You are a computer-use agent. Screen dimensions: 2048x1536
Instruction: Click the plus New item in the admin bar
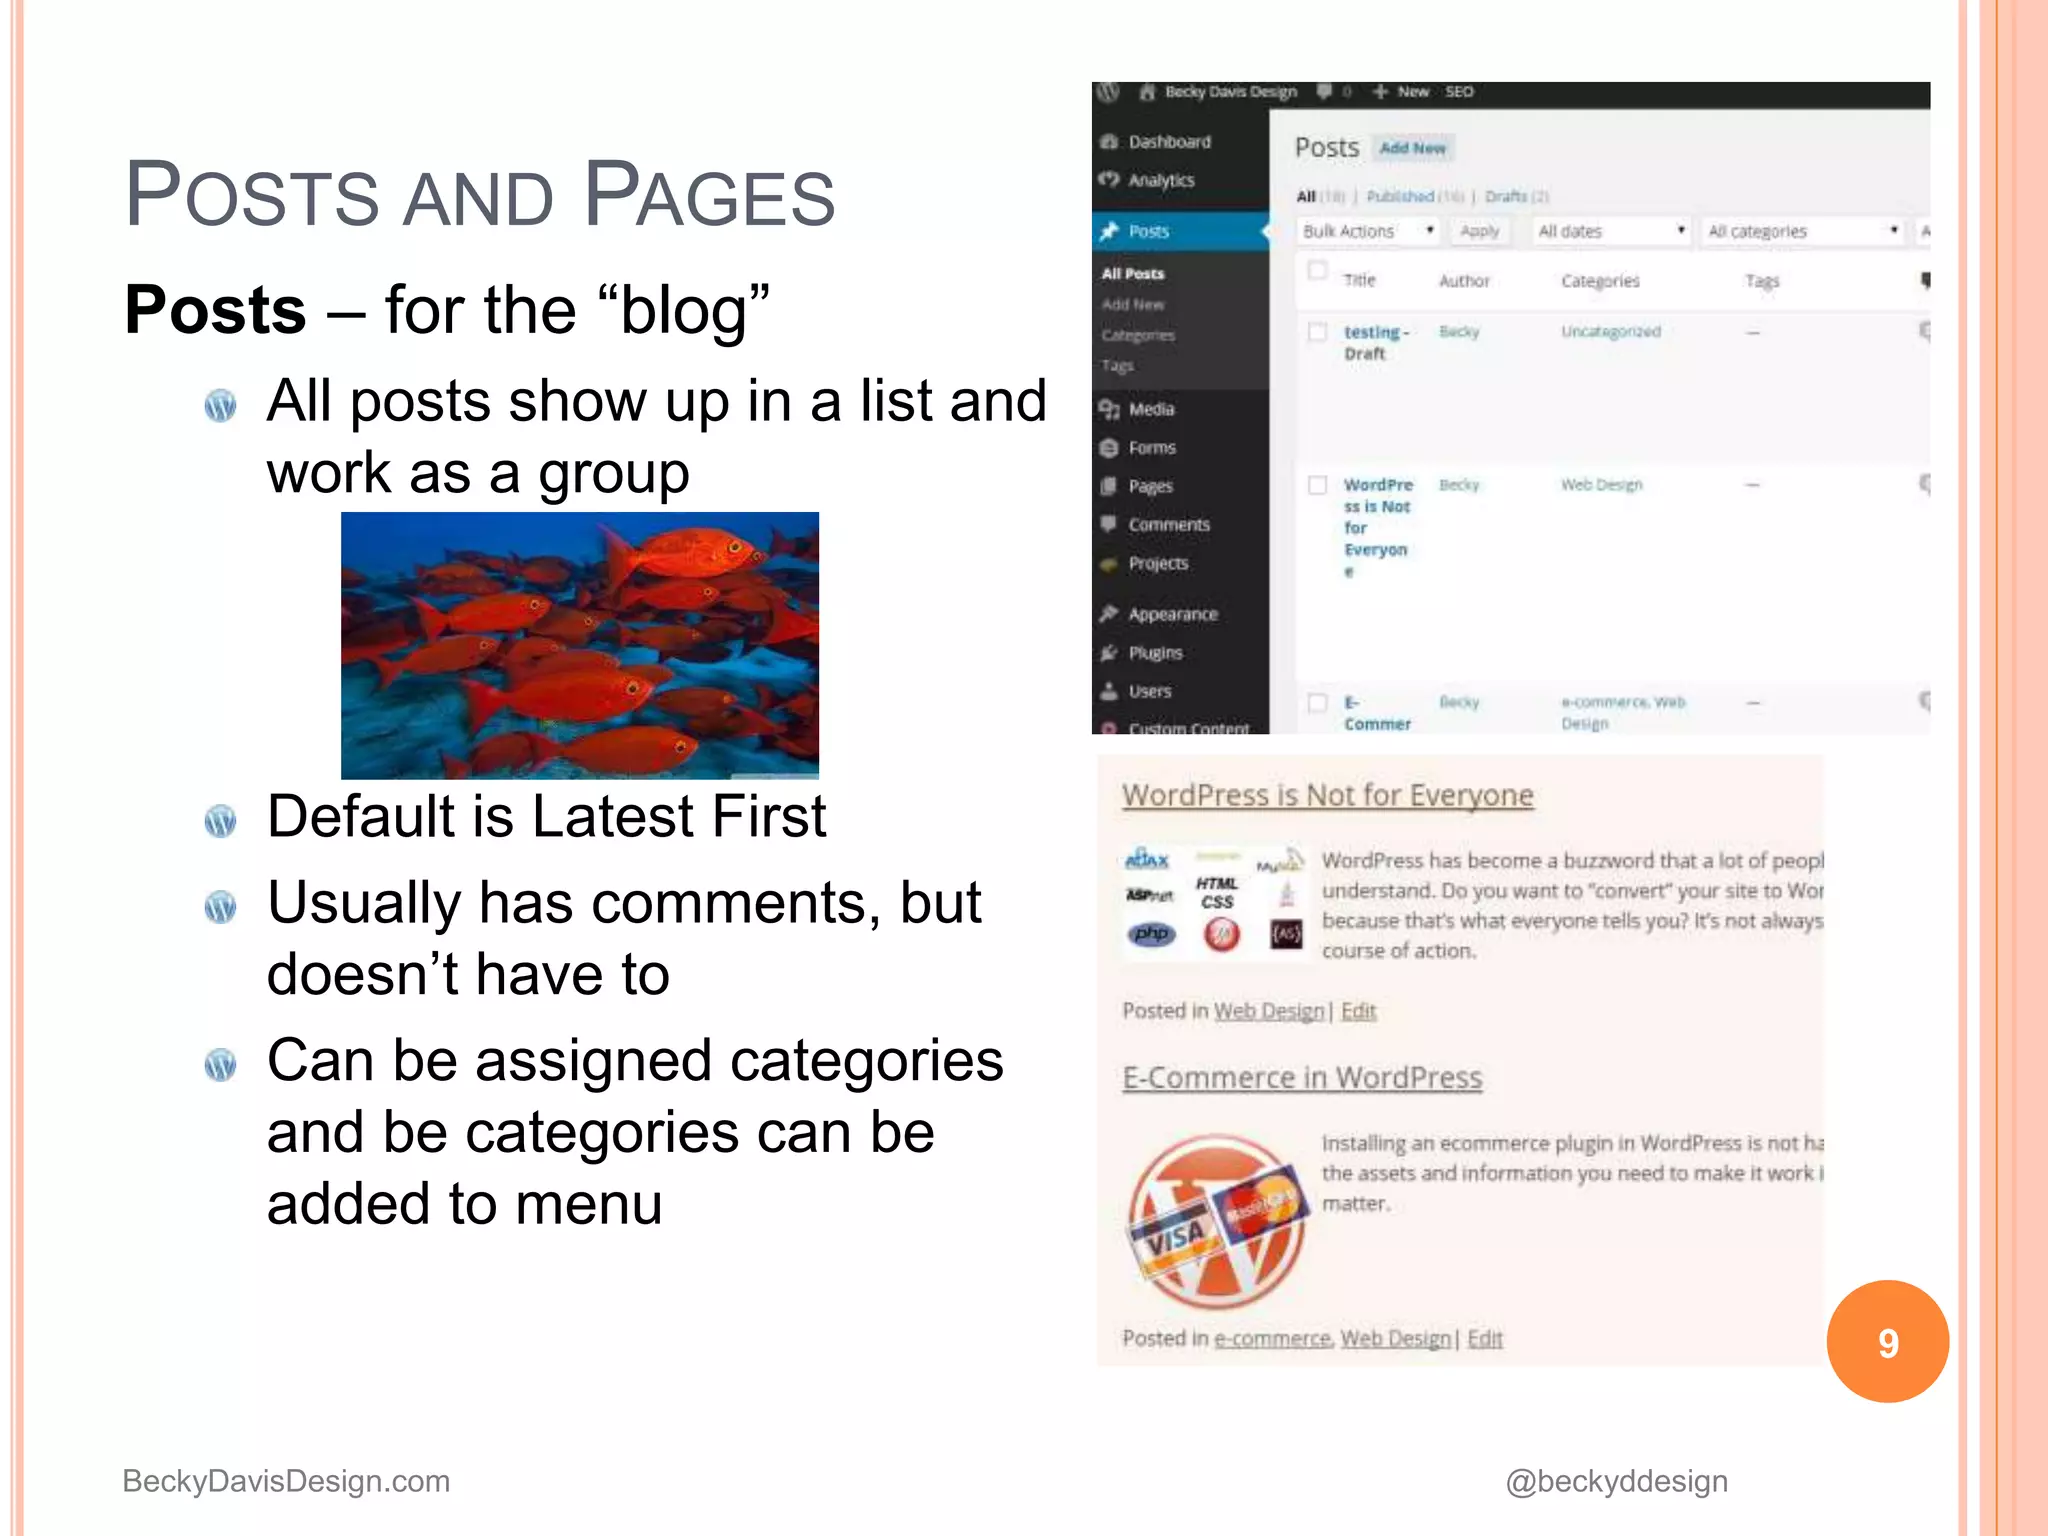pos(1401,92)
